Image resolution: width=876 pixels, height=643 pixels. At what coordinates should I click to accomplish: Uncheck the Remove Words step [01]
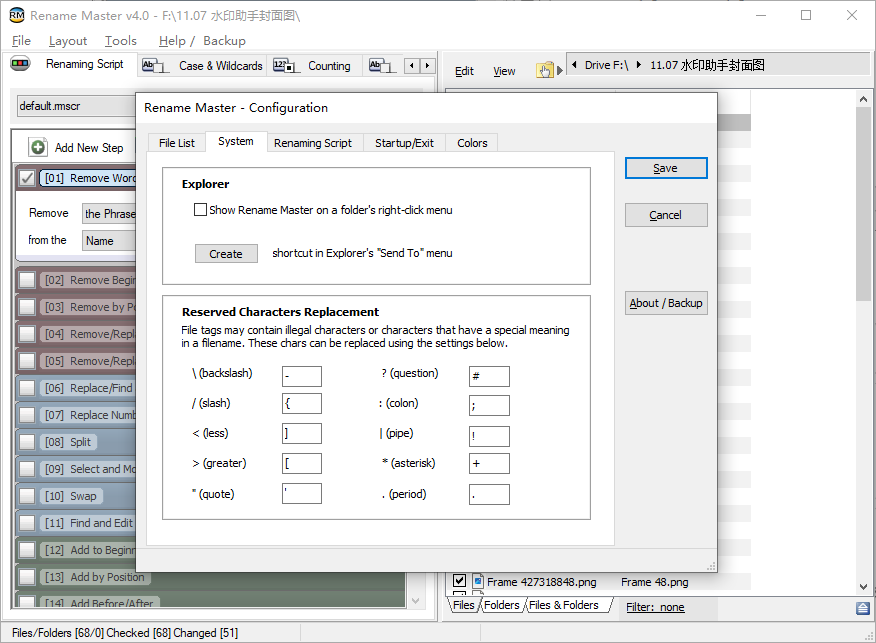(x=27, y=178)
